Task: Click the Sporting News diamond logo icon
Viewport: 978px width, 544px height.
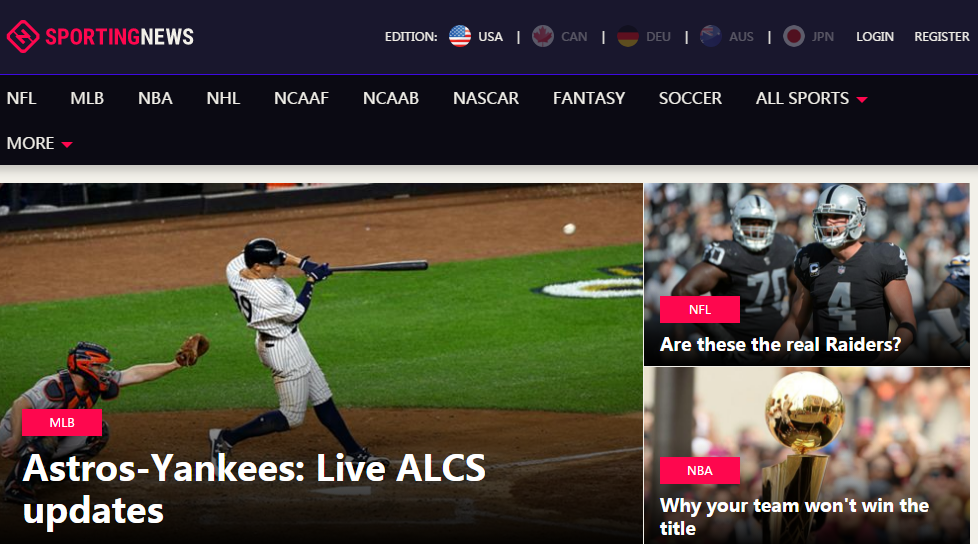Action: coord(23,36)
